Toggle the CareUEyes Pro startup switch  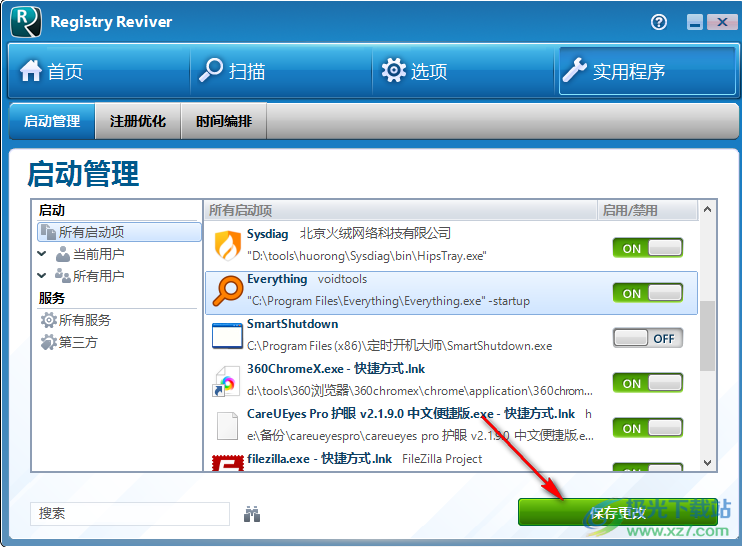647,428
